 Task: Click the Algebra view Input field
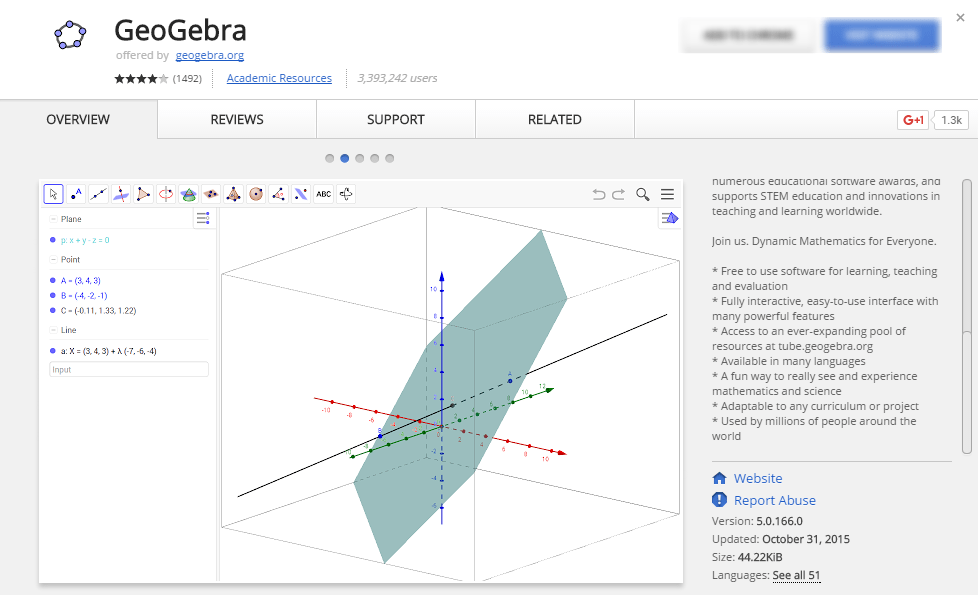coord(128,369)
